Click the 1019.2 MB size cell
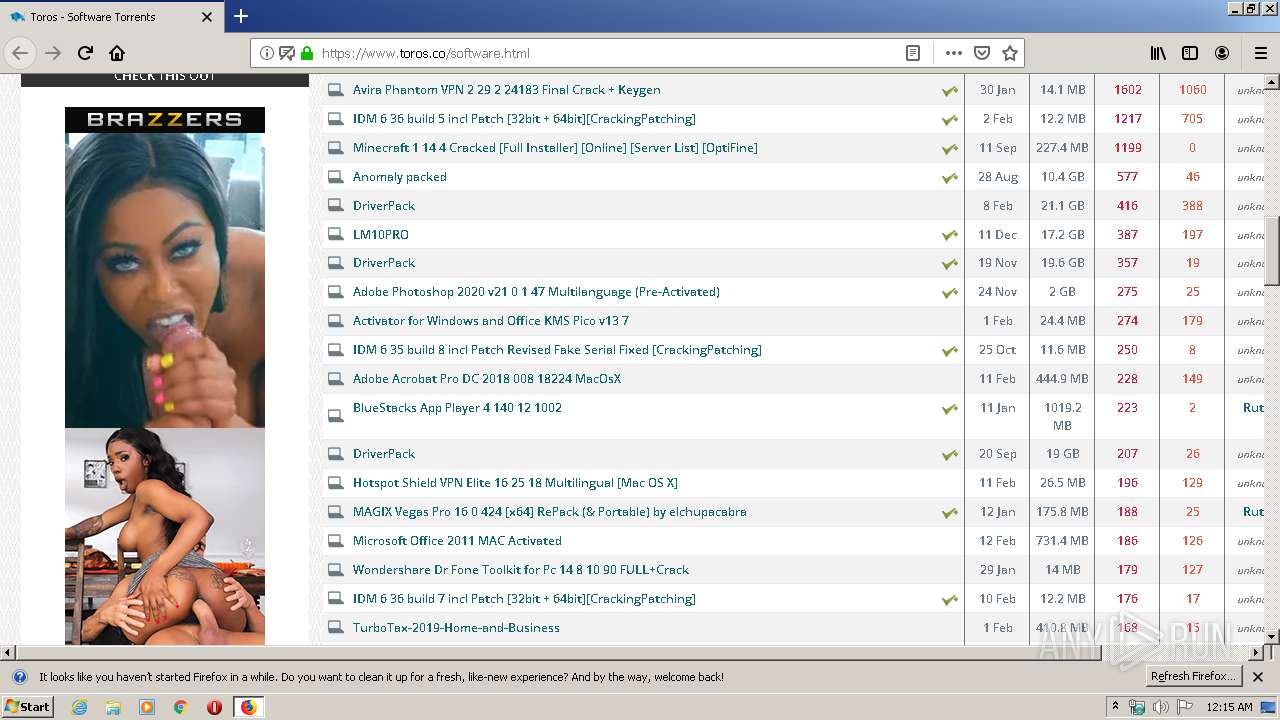This screenshot has width=1280, height=720. [1062, 417]
